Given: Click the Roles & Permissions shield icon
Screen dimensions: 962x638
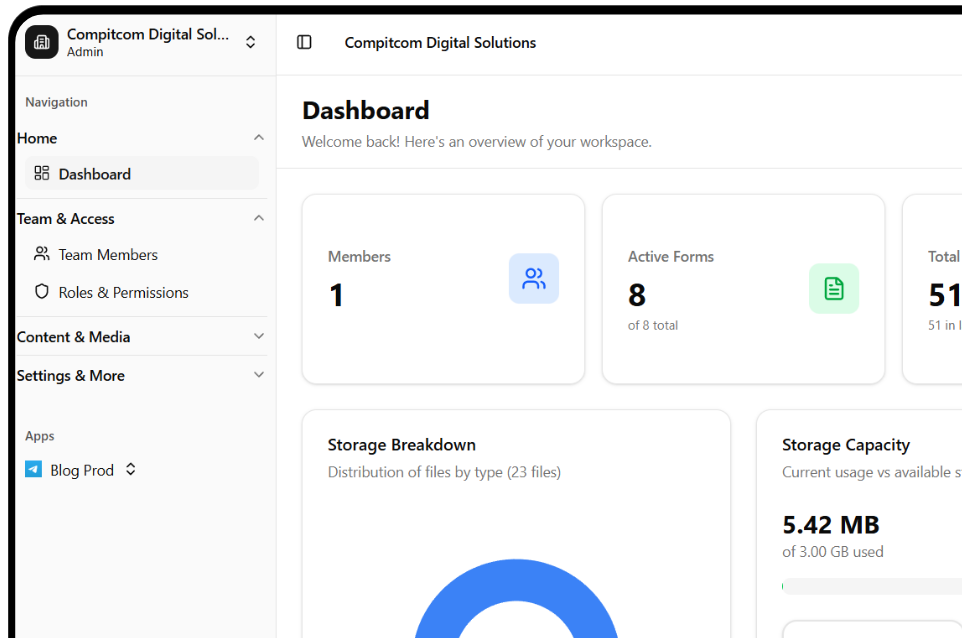Looking at the screenshot, I should (x=42, y=292).
